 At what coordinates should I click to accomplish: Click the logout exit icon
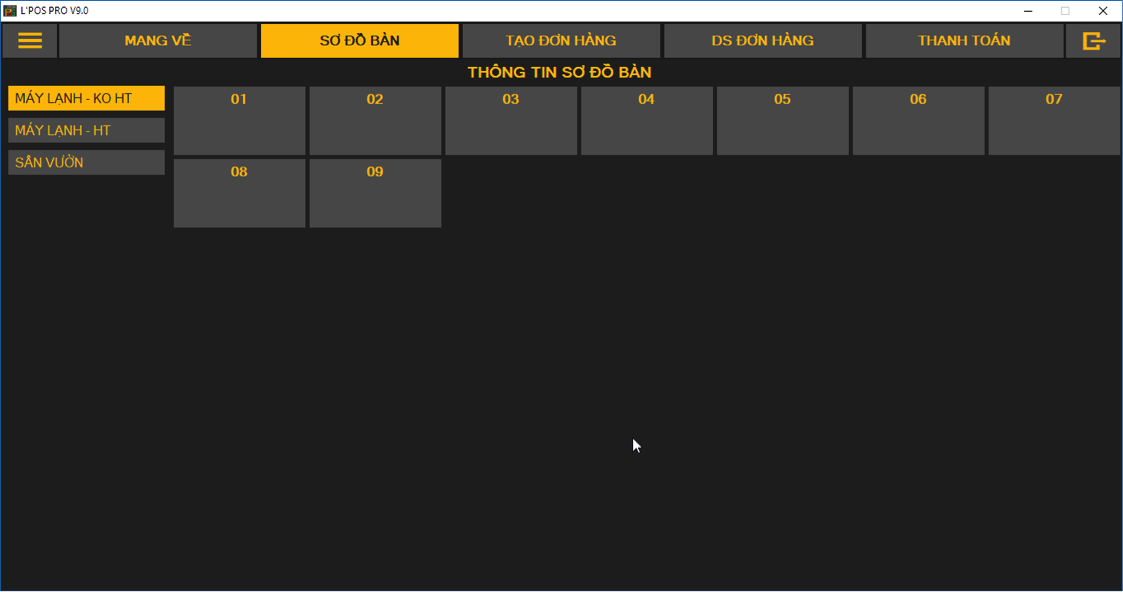point(1093,41)
